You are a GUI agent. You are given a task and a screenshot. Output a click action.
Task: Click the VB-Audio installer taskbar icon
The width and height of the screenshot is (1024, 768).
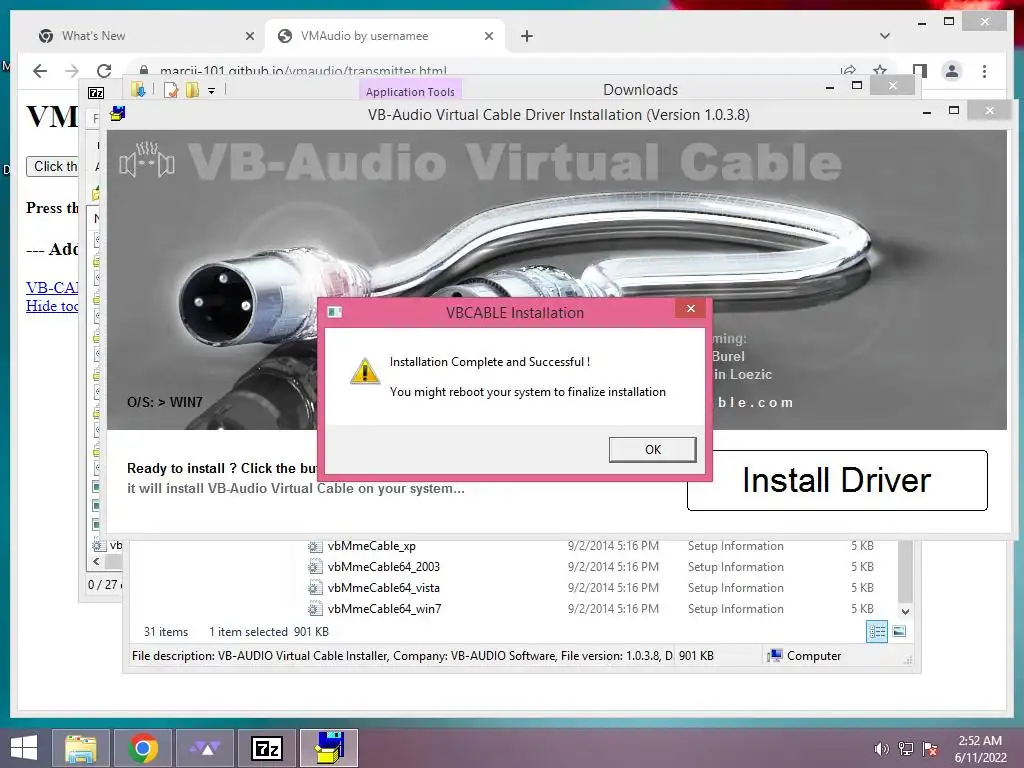click(329, 748)
